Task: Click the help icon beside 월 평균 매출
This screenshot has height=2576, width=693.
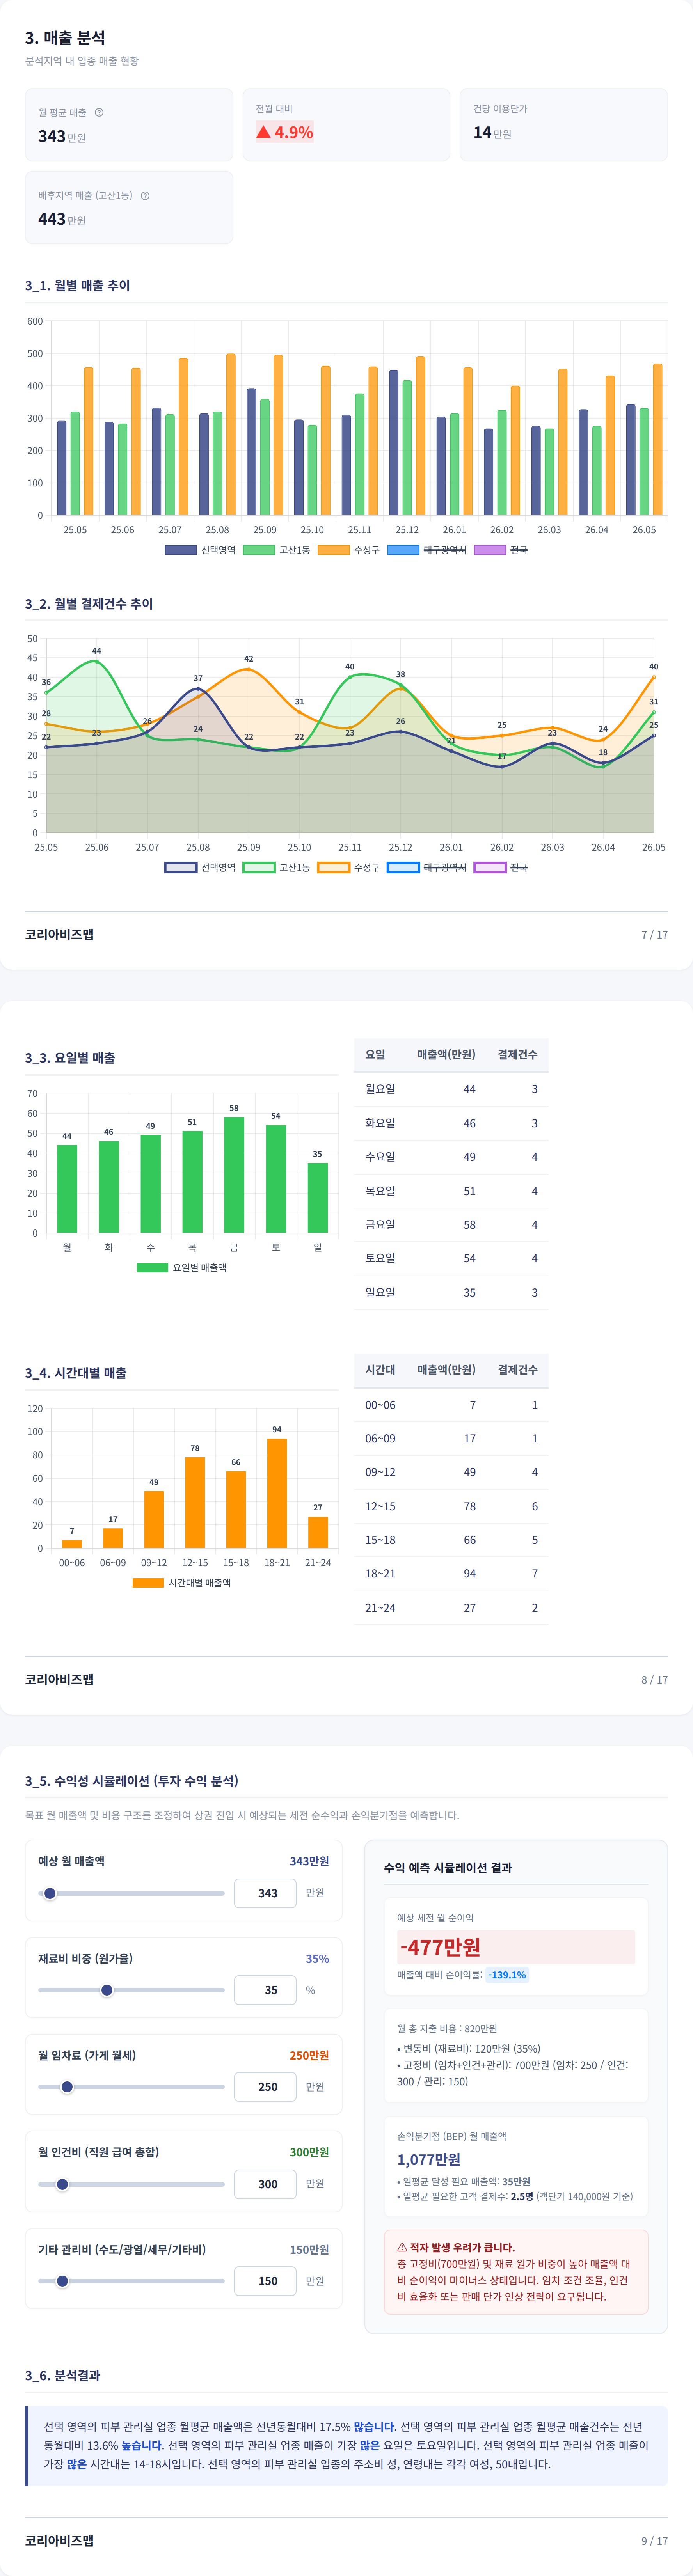Action: pyautogui.click(x=99, y=113)
